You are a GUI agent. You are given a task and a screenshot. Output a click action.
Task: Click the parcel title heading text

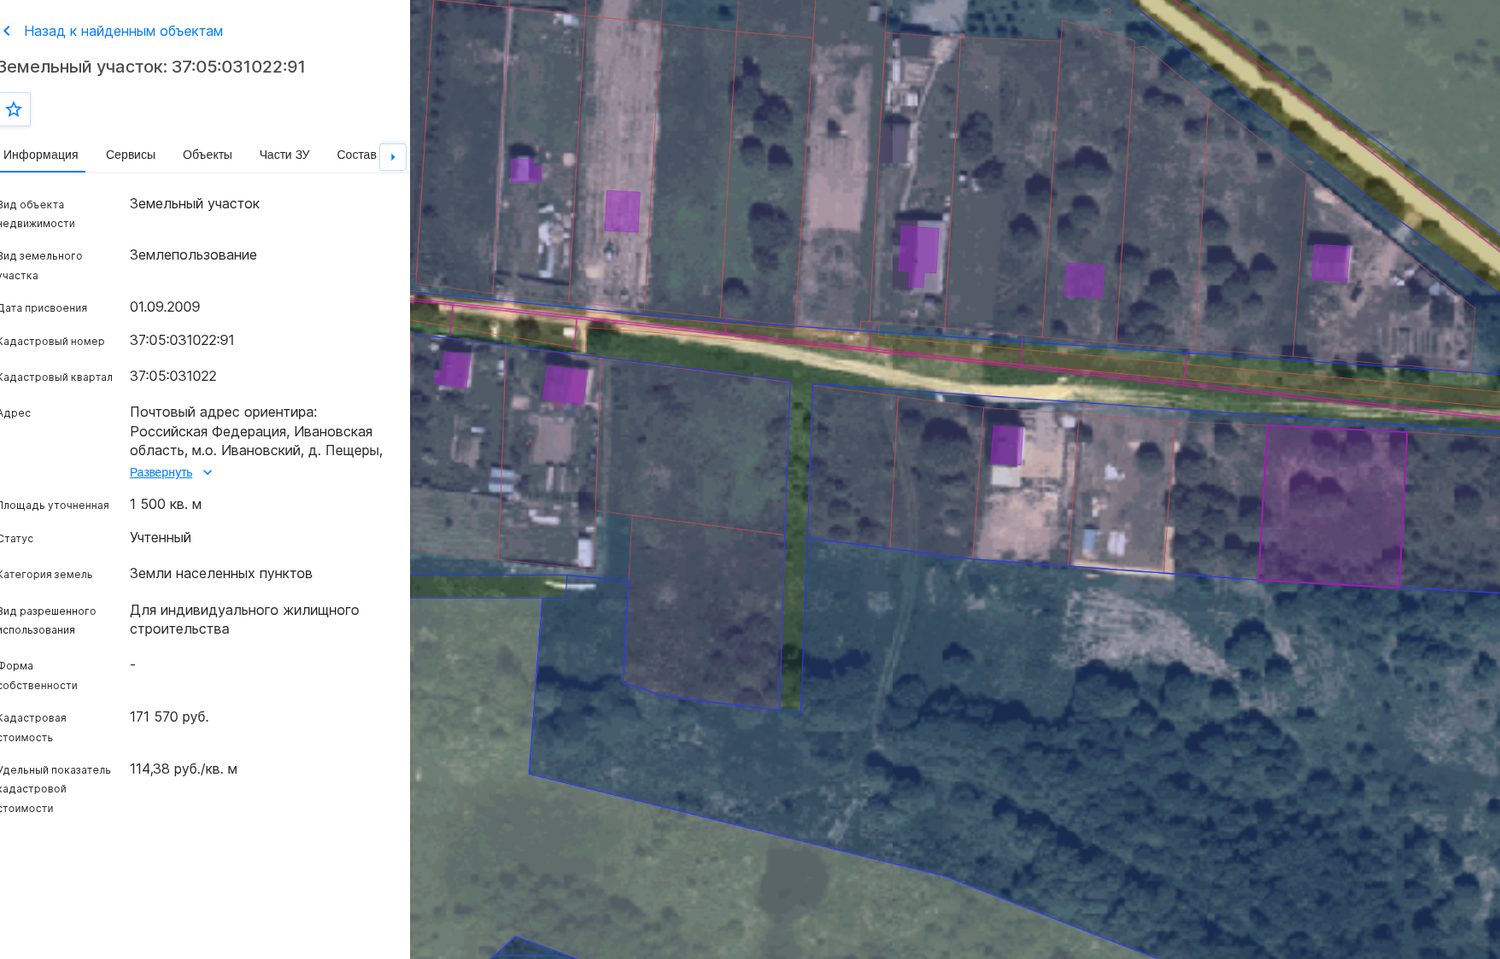pos(151,67)
